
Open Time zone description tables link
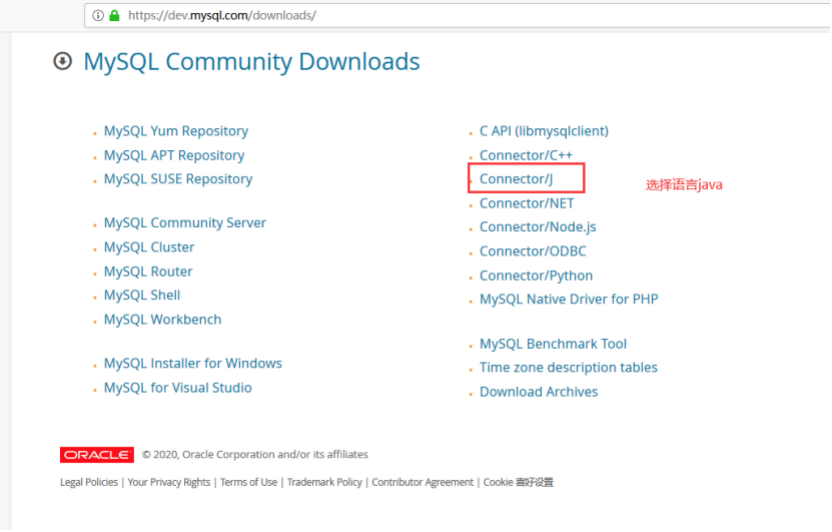coord(568,368)
